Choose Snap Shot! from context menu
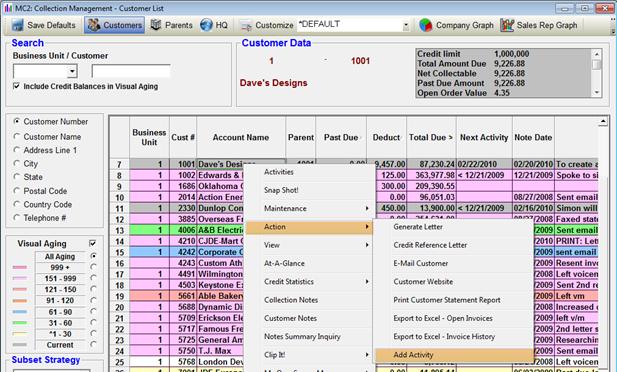Viewport: 617px width, 372px height. [x=281, y=190]
